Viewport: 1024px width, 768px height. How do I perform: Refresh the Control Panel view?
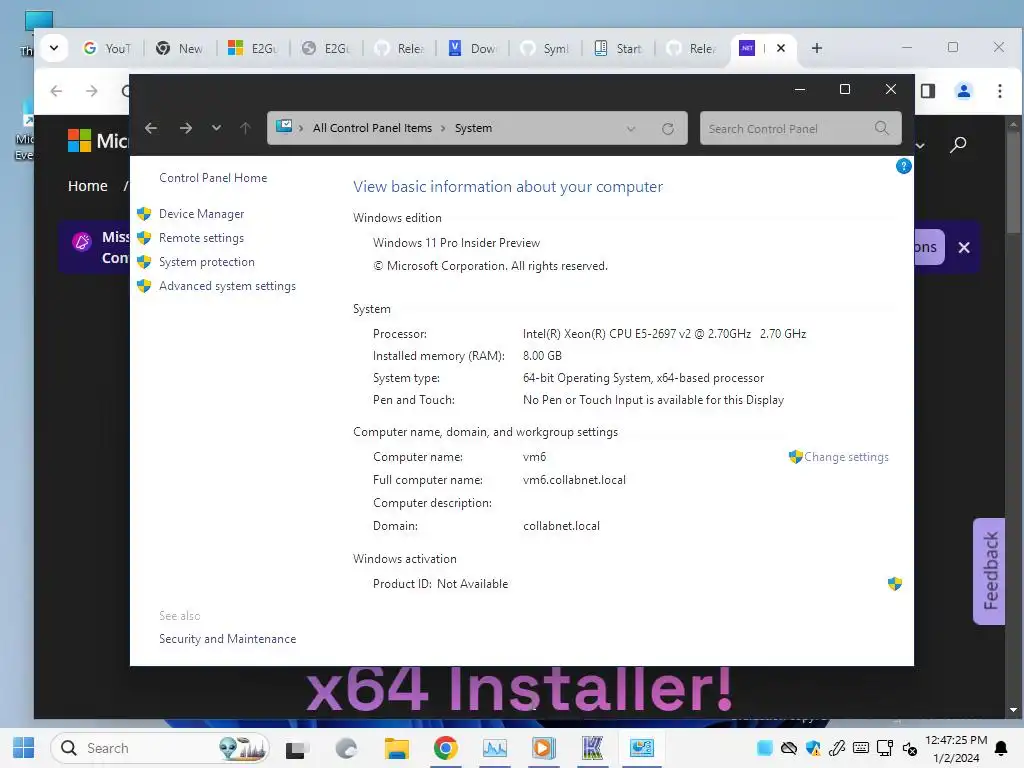tap(667, 129)
